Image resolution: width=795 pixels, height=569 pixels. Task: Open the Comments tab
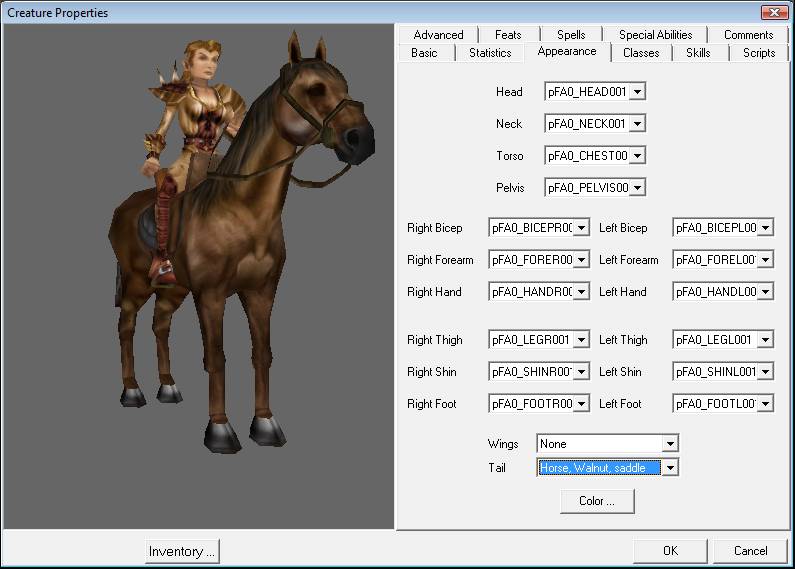click(748, 35)
